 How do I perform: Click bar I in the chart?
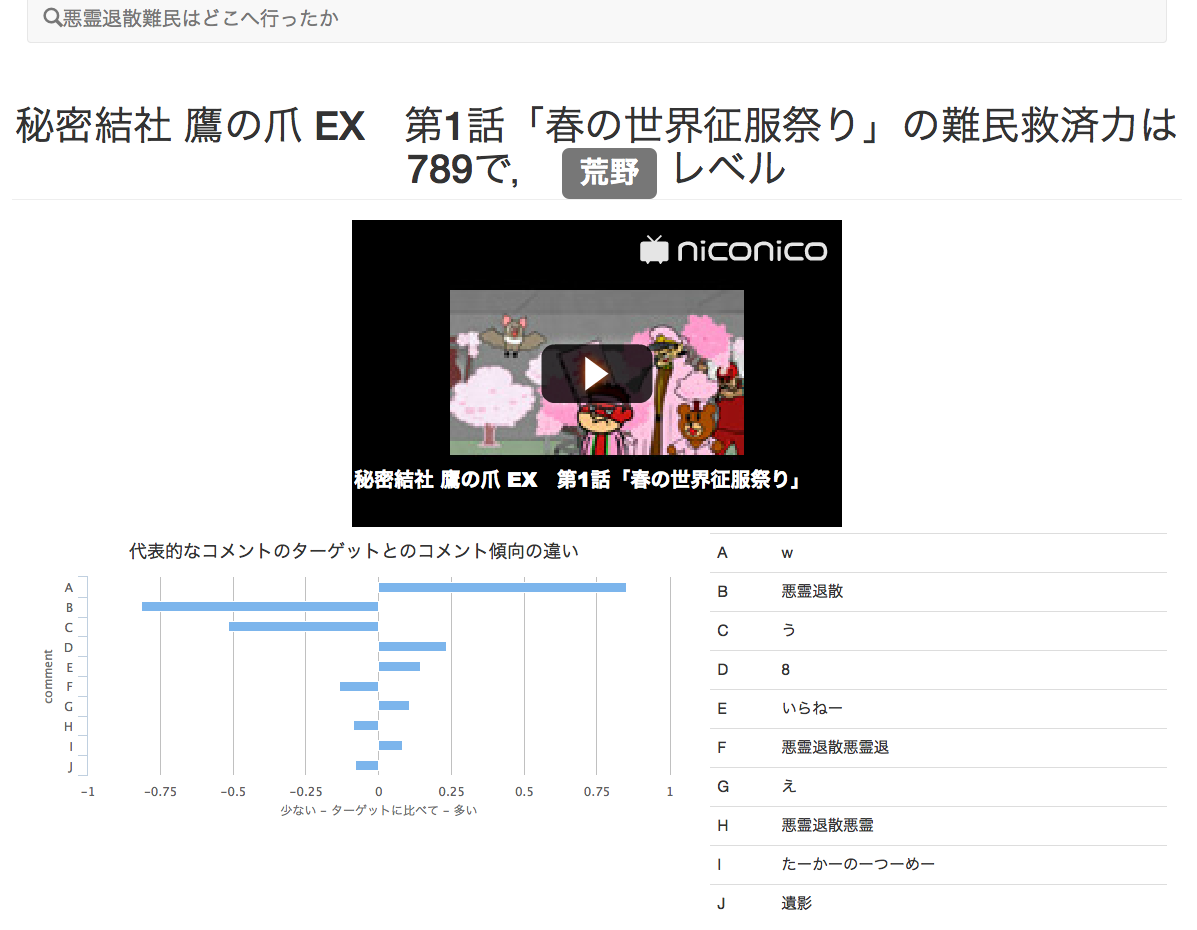[x=390, y=745]
